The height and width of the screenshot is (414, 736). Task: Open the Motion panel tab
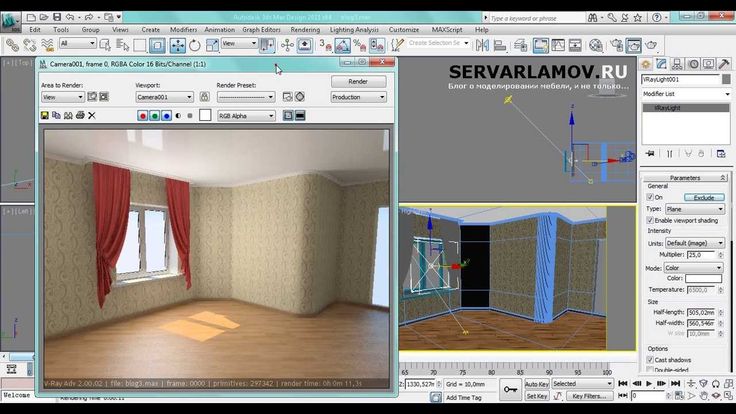click(x=693, y=64)
